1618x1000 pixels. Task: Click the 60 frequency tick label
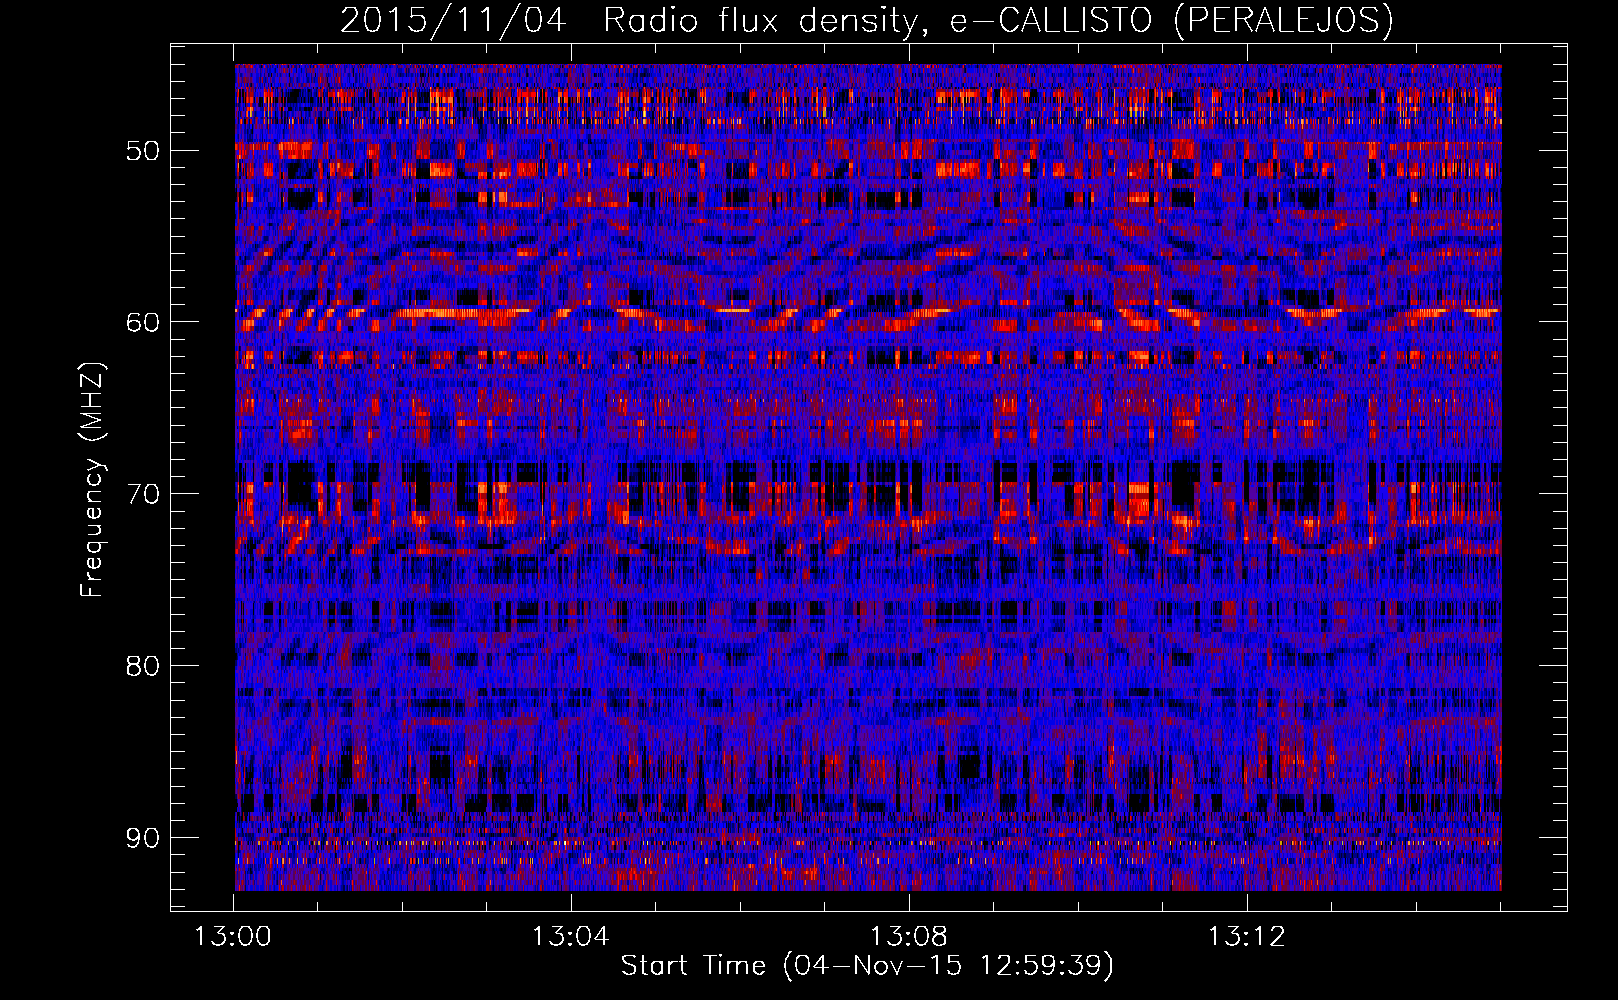point(142,322)
